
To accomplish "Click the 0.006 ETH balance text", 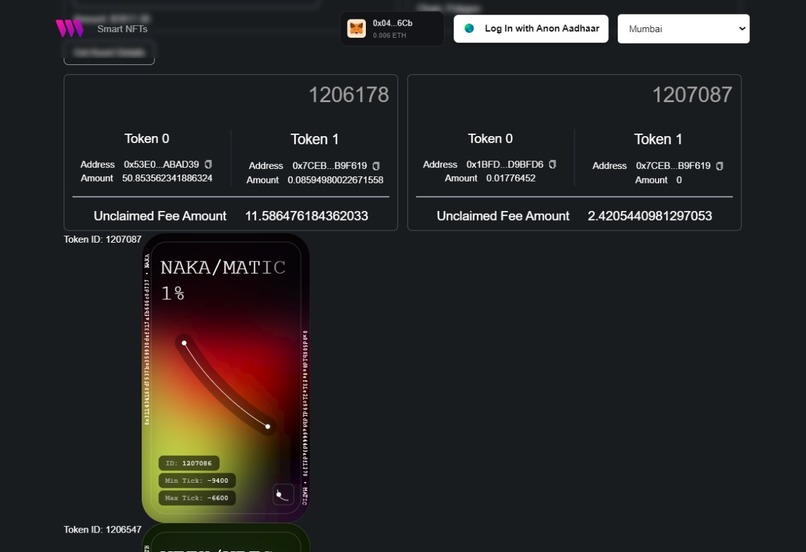I will 389,35.
